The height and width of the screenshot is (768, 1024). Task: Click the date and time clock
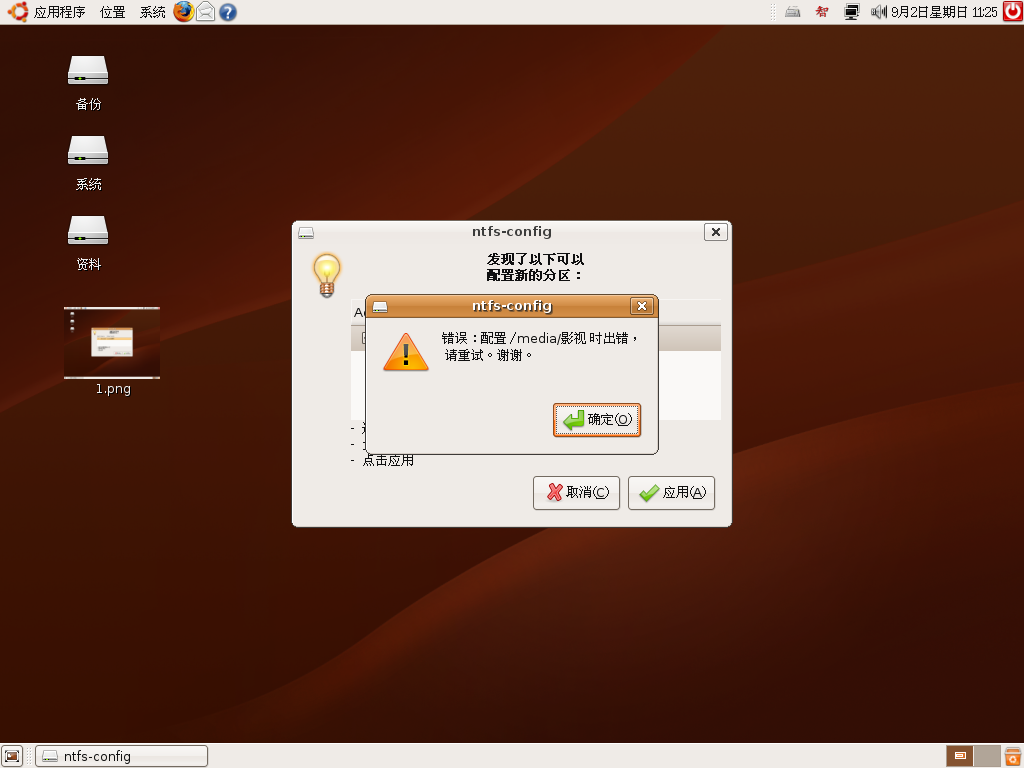pos(944,12)
